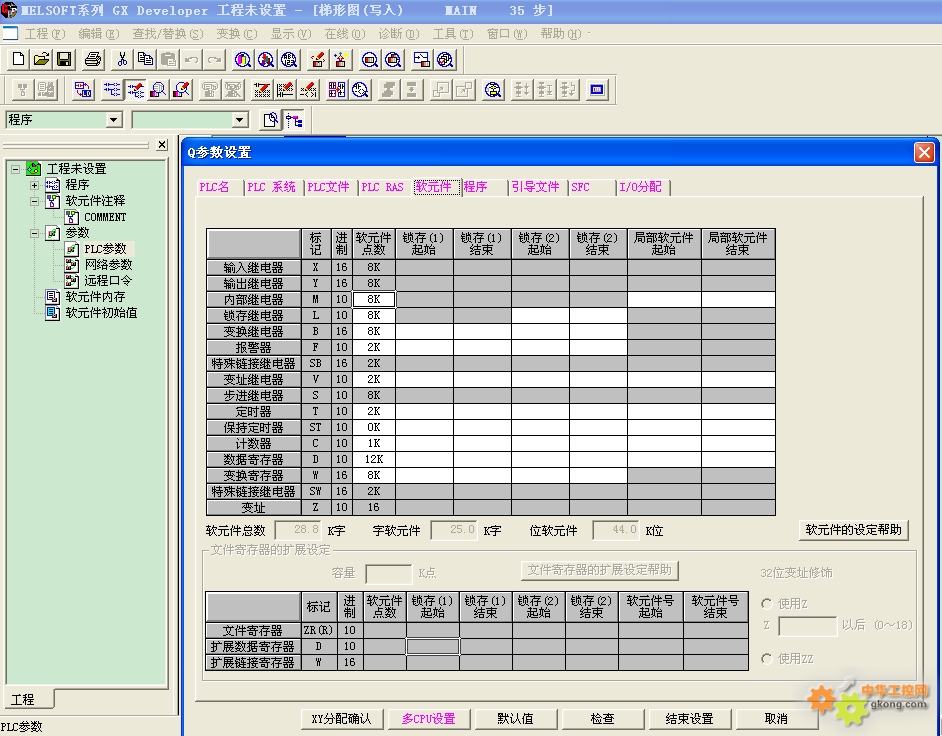Click the Device search icon after Redo
This screenshot has width=942, height=736.
(x=243, y=59)
